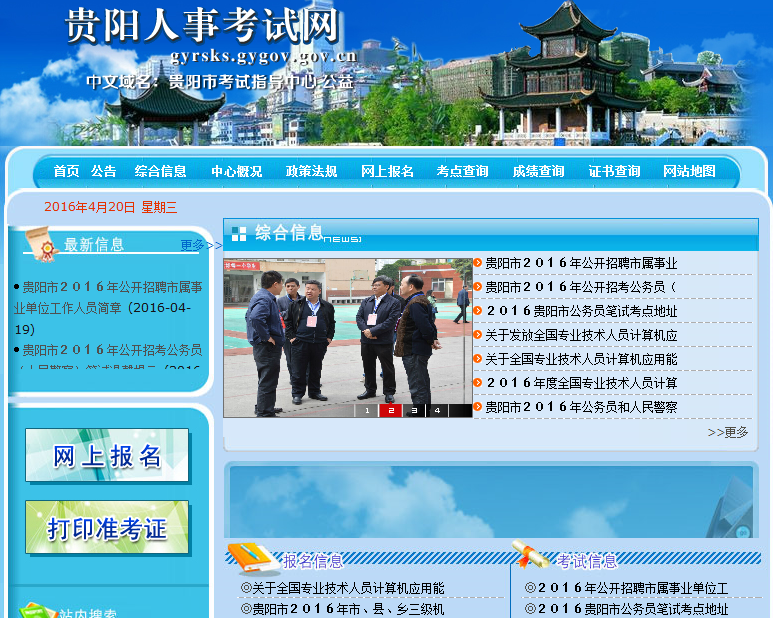
Task: Open news 关于发放全国专业技术人员计算机应
Action: tap(581, 335)
